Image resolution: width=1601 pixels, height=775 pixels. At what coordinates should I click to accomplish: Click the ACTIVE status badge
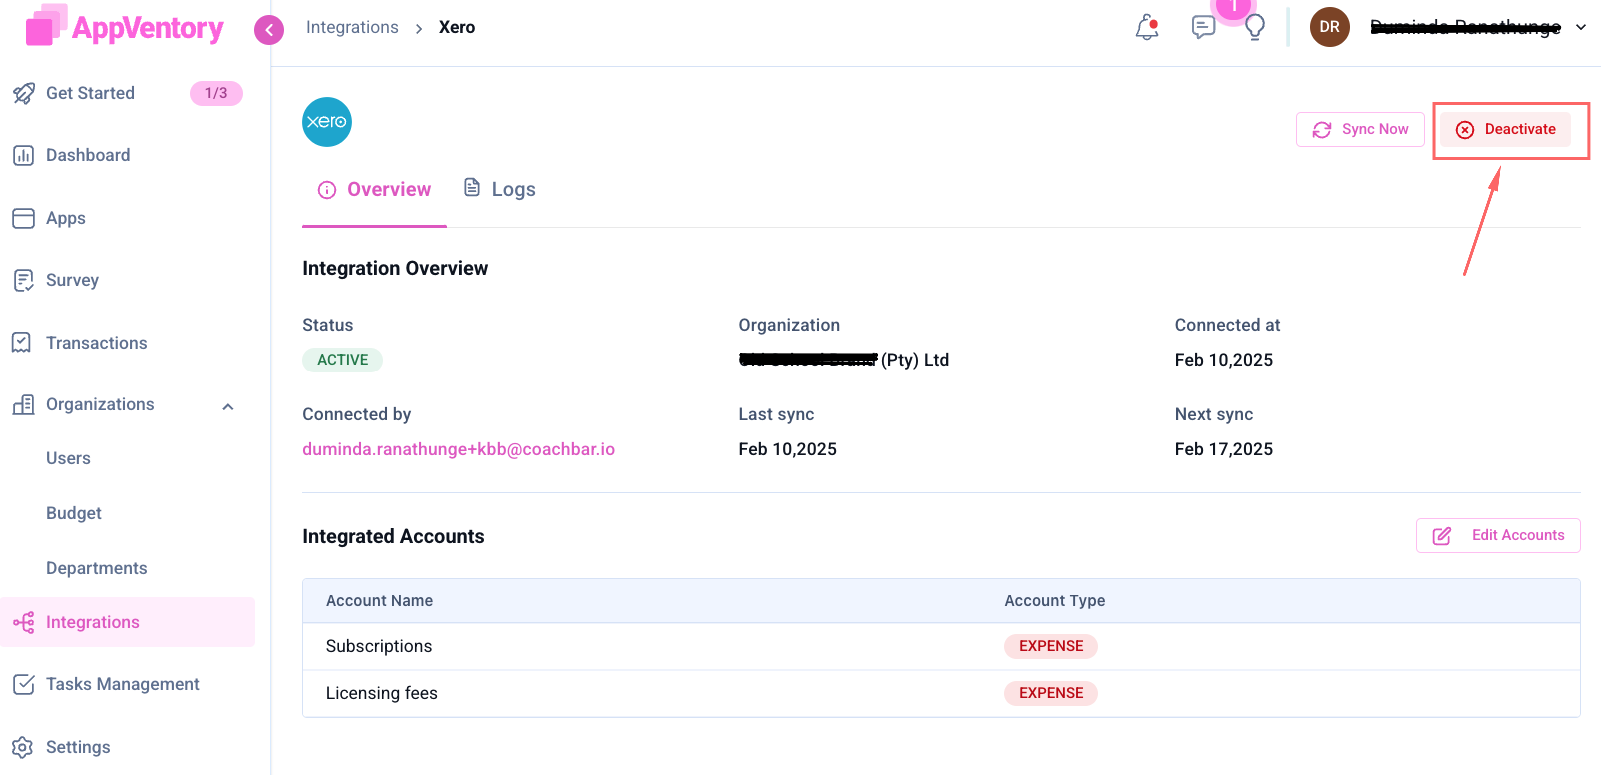343,360
